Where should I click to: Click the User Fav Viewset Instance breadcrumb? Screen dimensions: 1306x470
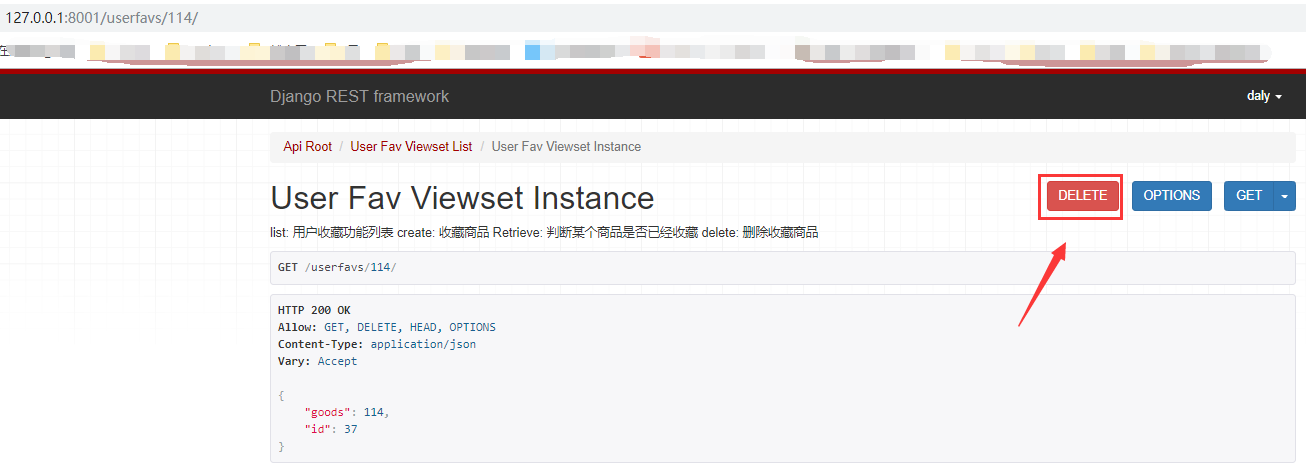566,146
